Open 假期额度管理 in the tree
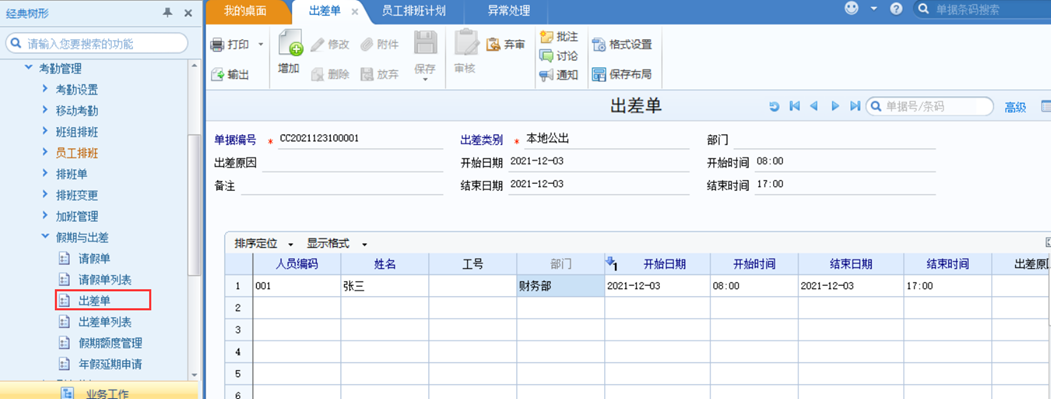The image size is (1051, 399). pyautogui.click(x=110, y=343)
